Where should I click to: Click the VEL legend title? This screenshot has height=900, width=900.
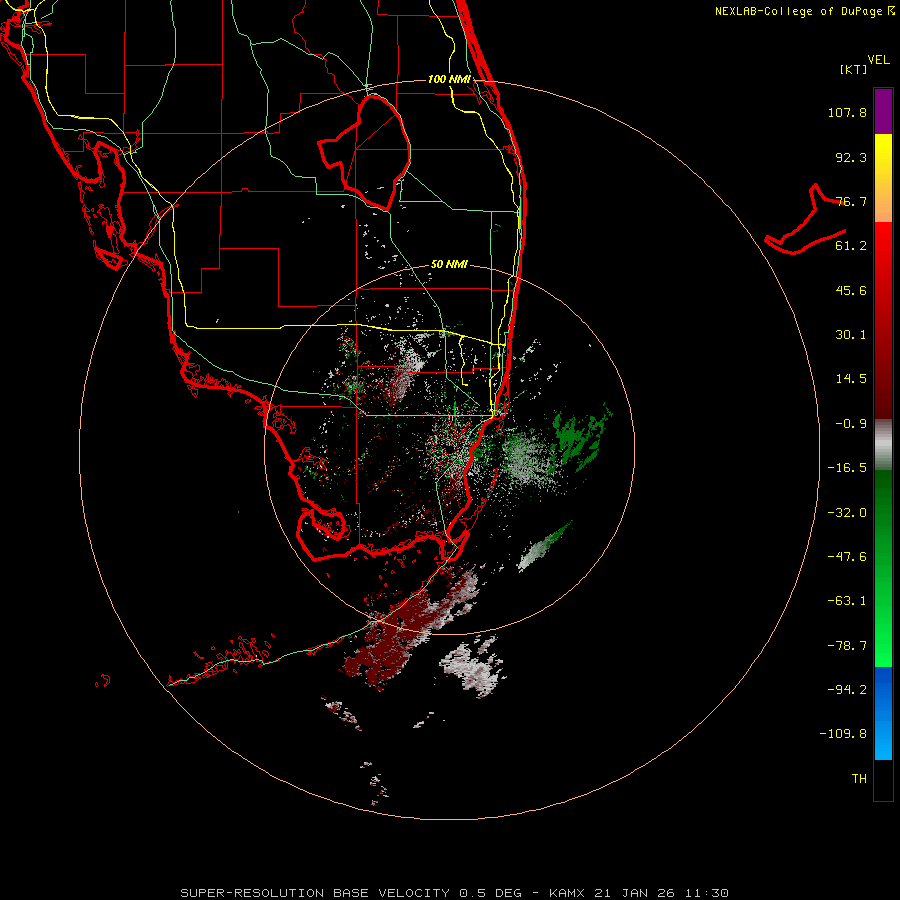878,60
